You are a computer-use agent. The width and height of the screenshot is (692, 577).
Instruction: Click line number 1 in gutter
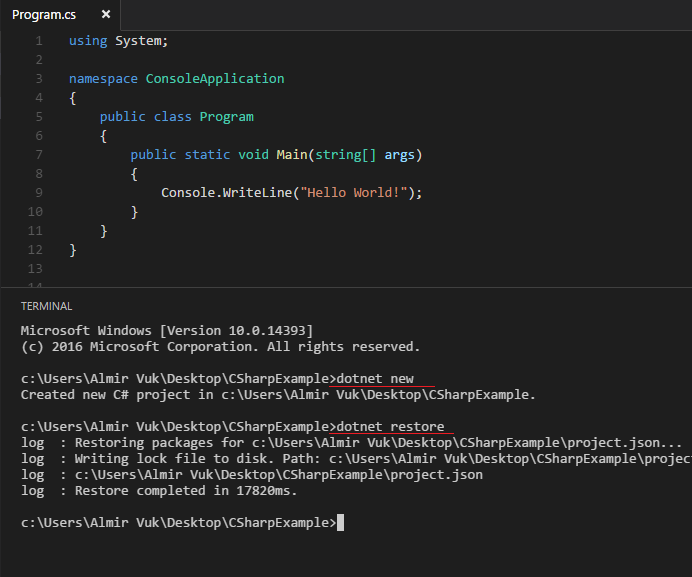[x=38, y=41]
